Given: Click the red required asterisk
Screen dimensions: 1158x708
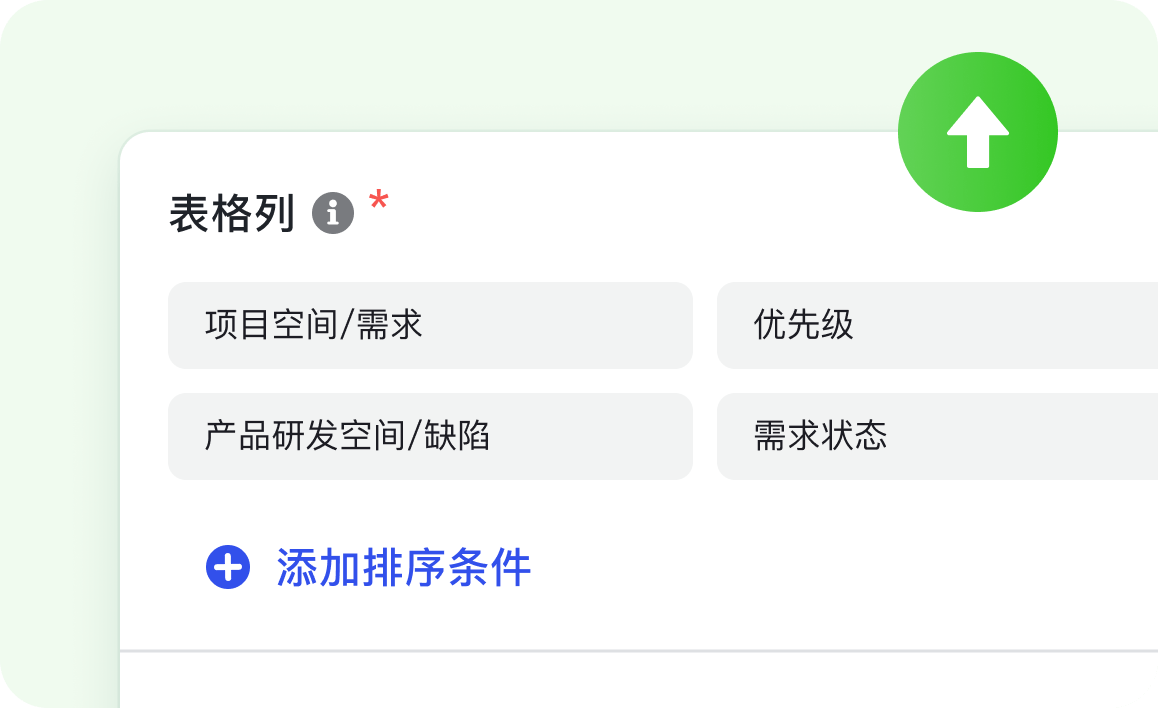Looking at the screenshot, I should coord(379,203).
